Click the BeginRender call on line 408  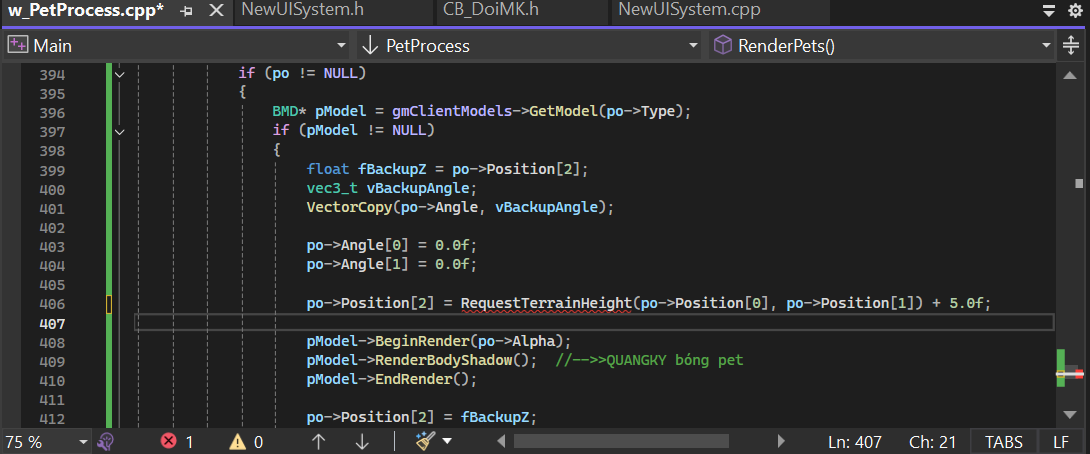423,342
